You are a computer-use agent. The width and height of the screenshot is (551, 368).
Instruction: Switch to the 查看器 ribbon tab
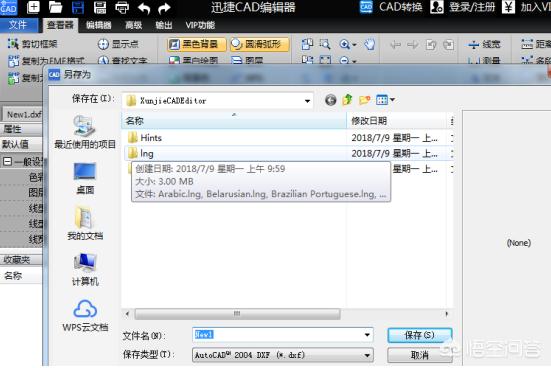coord(60,25)
